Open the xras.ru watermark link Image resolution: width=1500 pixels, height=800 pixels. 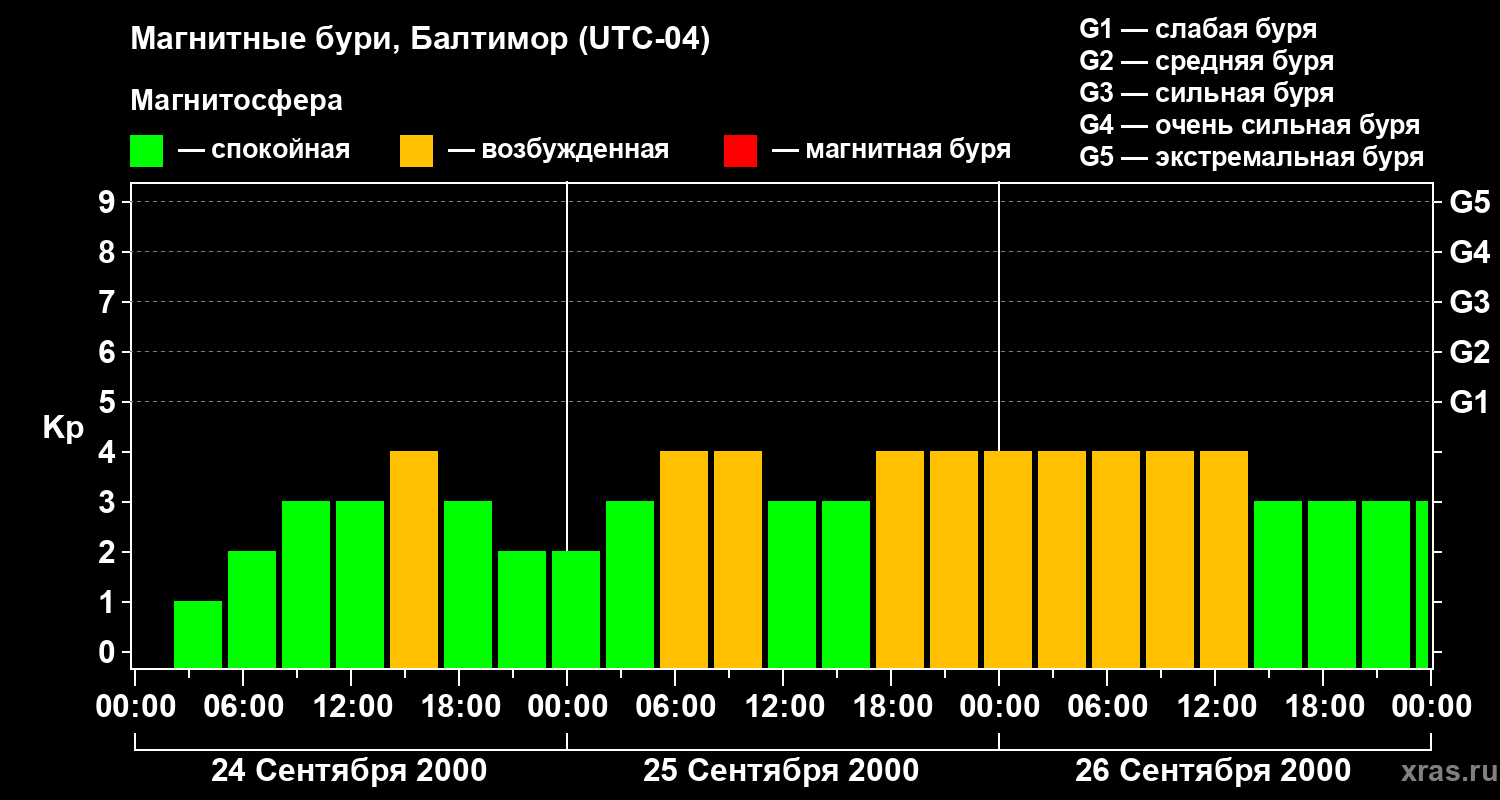1444,771
